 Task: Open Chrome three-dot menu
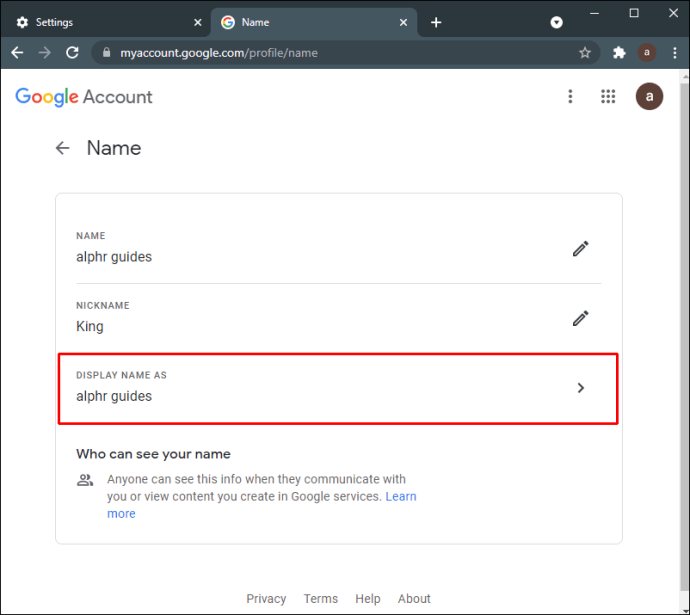coord(675,53)
